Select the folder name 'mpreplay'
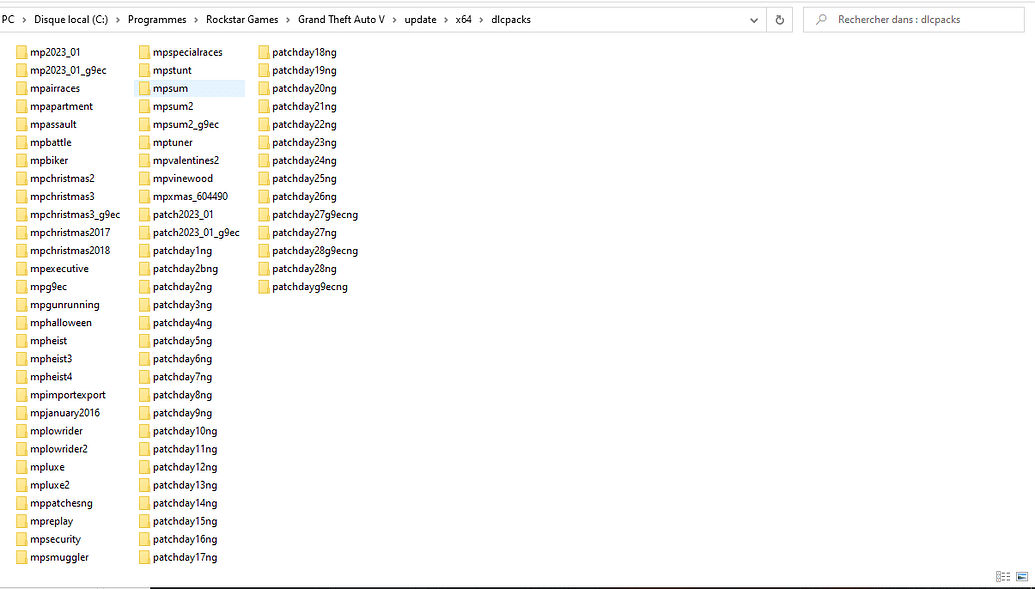This screenshot has width=1035, height=589. pos(51,522)
